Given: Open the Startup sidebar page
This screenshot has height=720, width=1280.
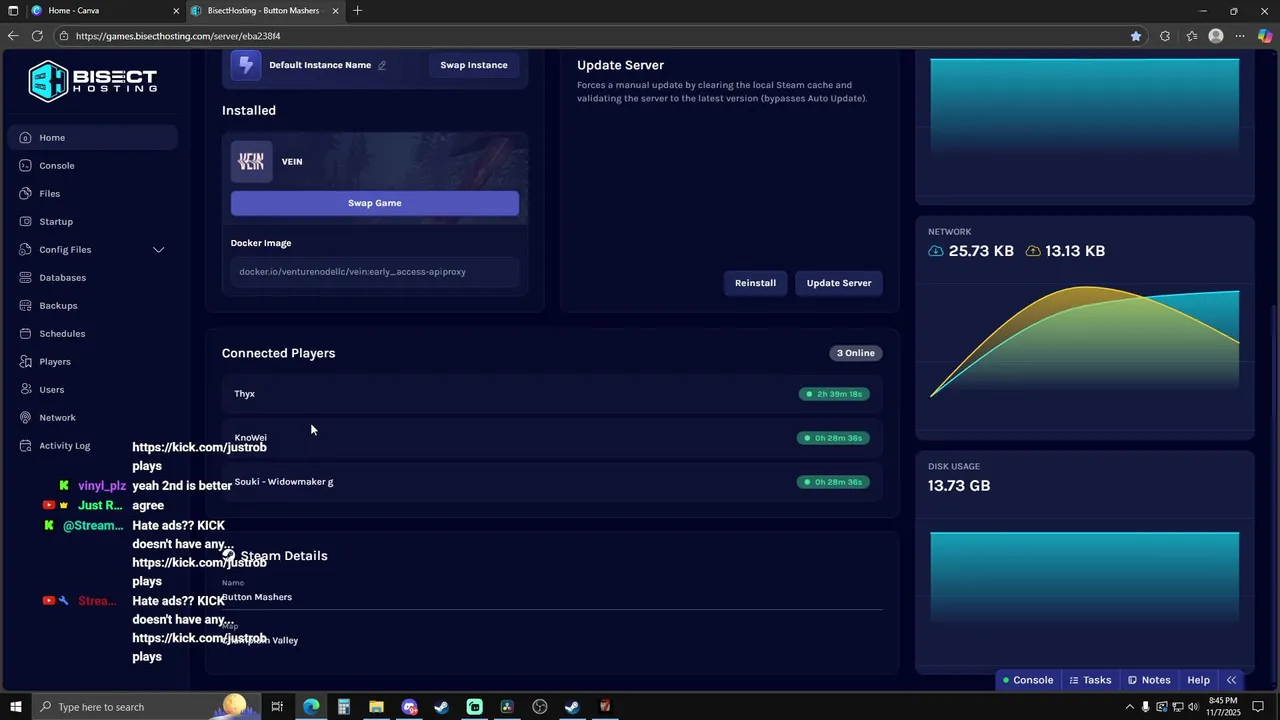Looking at the screenshot, I should coord(93,221).
